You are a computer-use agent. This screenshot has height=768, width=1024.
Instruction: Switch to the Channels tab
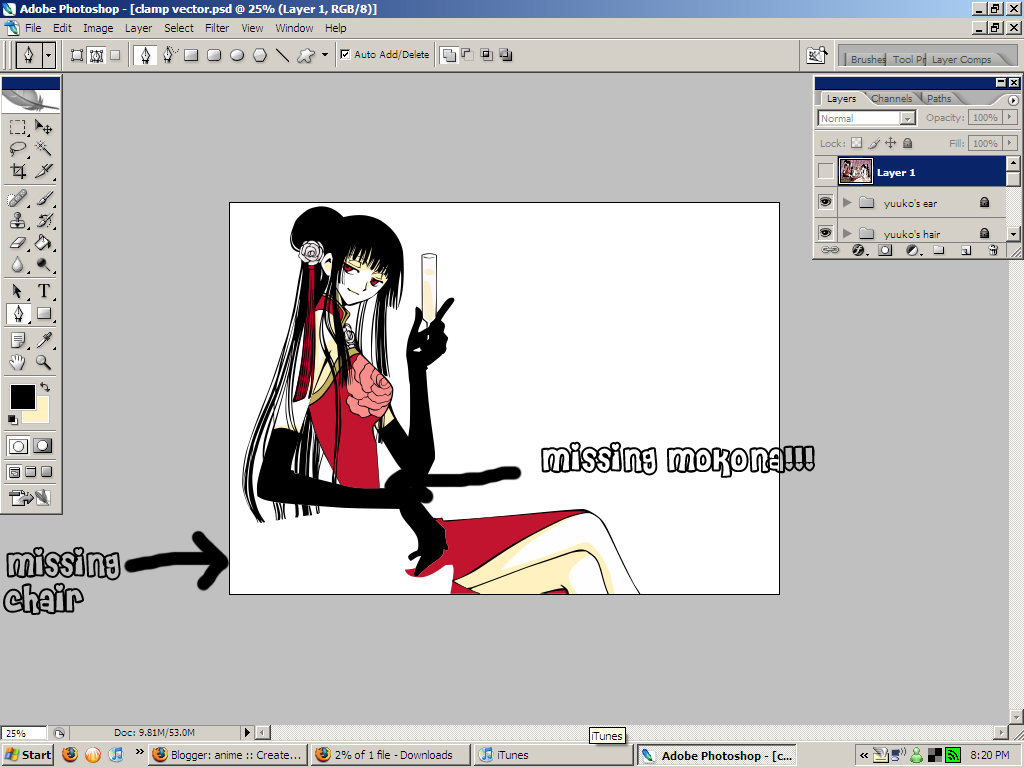[x=891, y=99]
